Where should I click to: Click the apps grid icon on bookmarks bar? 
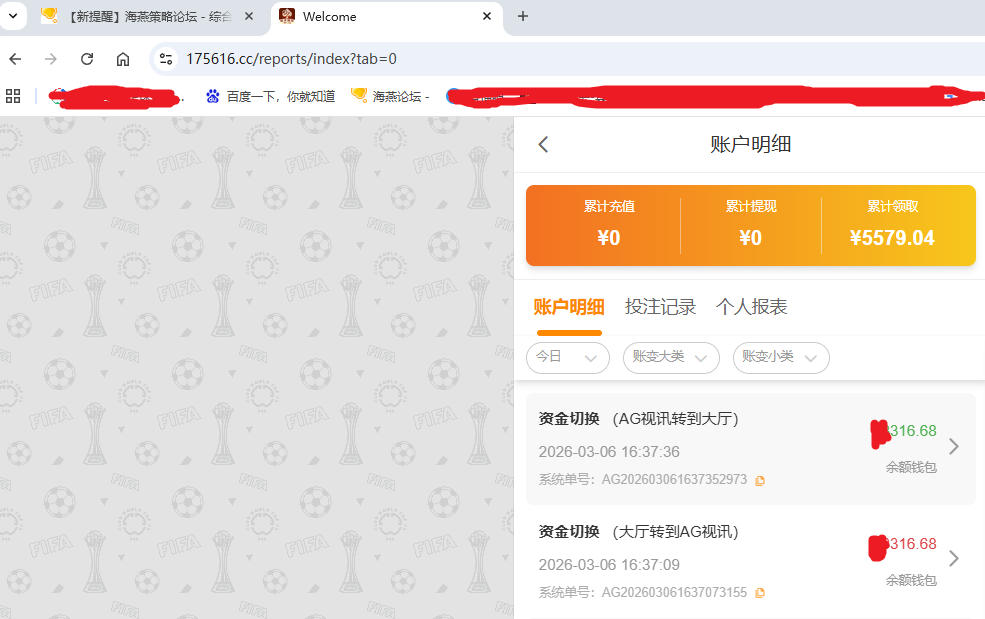[13, 96]
